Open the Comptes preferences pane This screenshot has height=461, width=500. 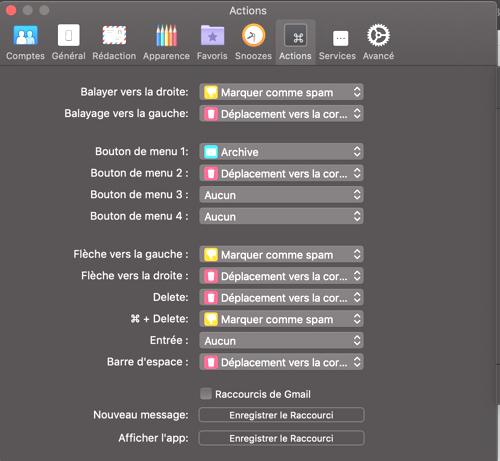25,42
